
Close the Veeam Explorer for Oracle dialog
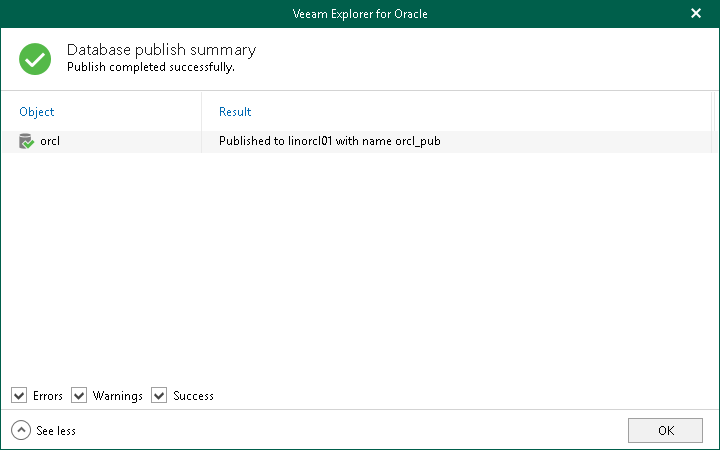tap(696, 13)
